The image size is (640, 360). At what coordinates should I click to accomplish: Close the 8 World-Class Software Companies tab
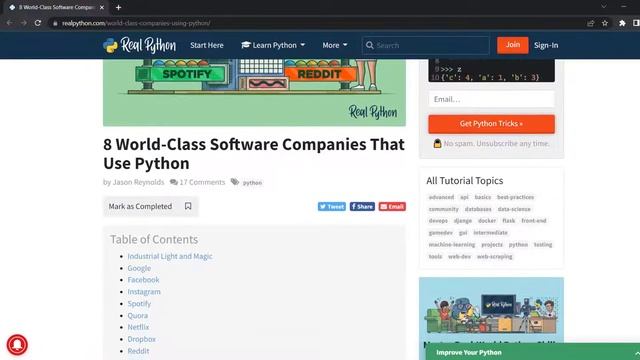click(x=102, y=7)
